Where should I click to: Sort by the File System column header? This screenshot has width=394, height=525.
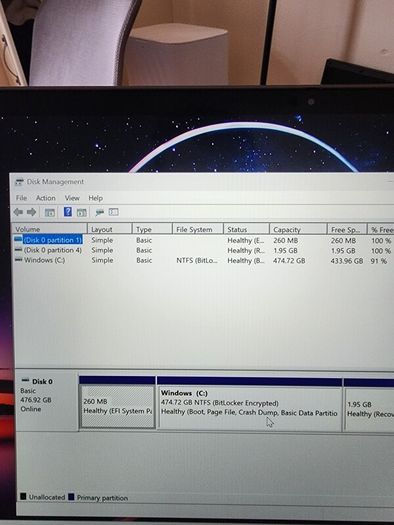198,229
